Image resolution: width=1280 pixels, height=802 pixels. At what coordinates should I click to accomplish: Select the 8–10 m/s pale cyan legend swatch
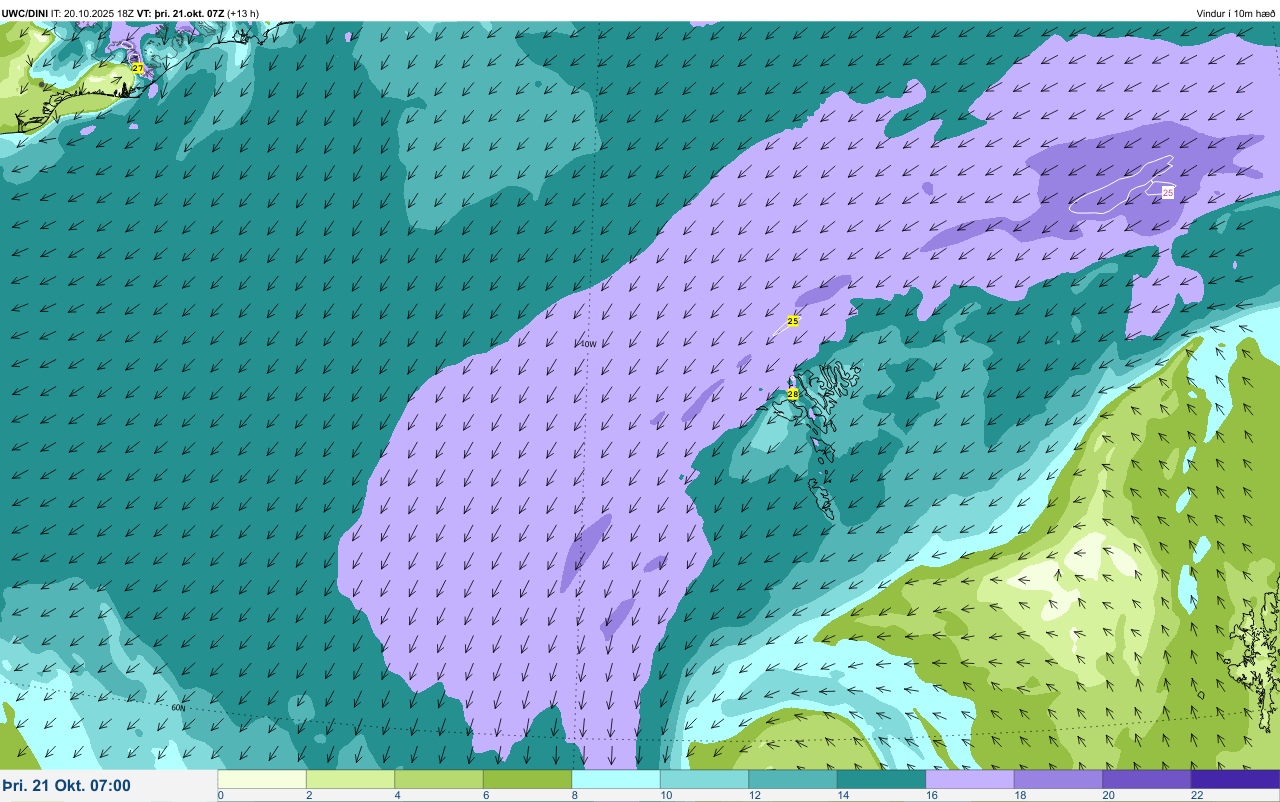616,779
